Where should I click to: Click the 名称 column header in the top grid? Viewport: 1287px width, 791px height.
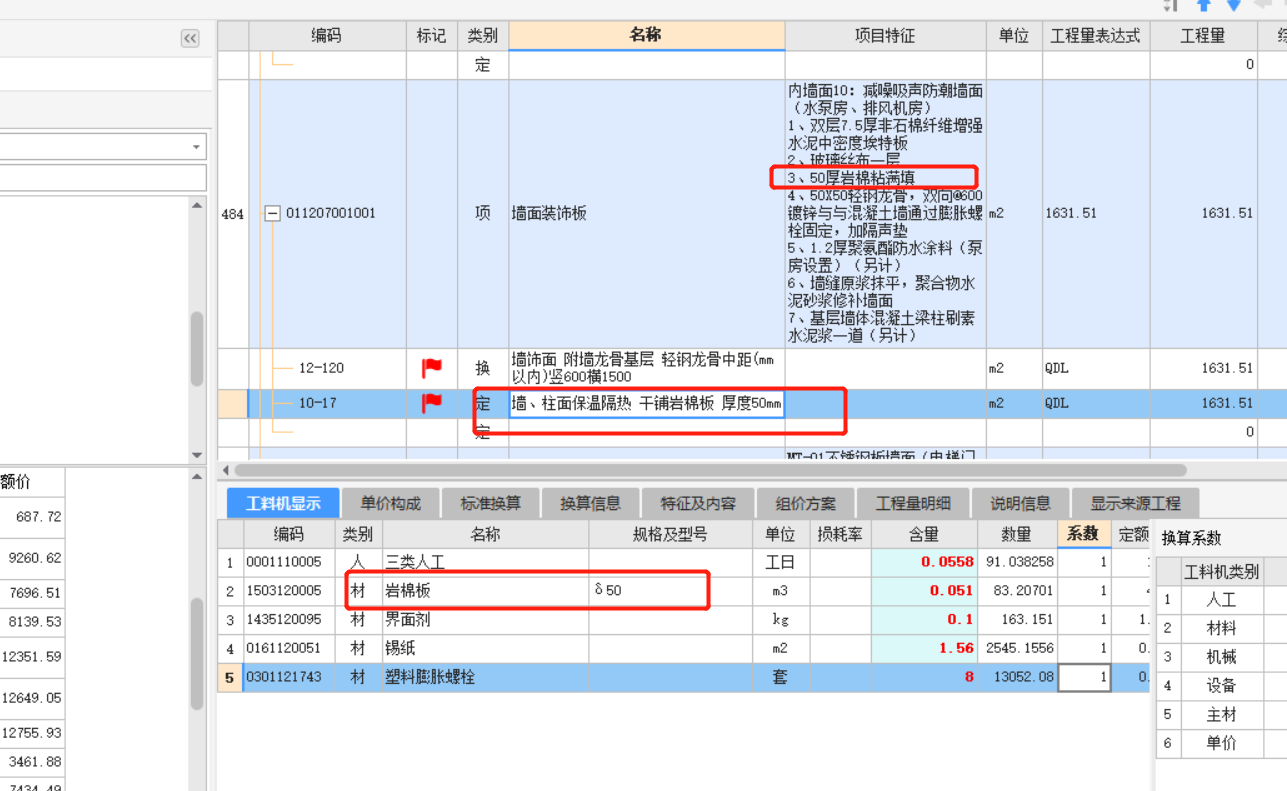click(646, 35)
